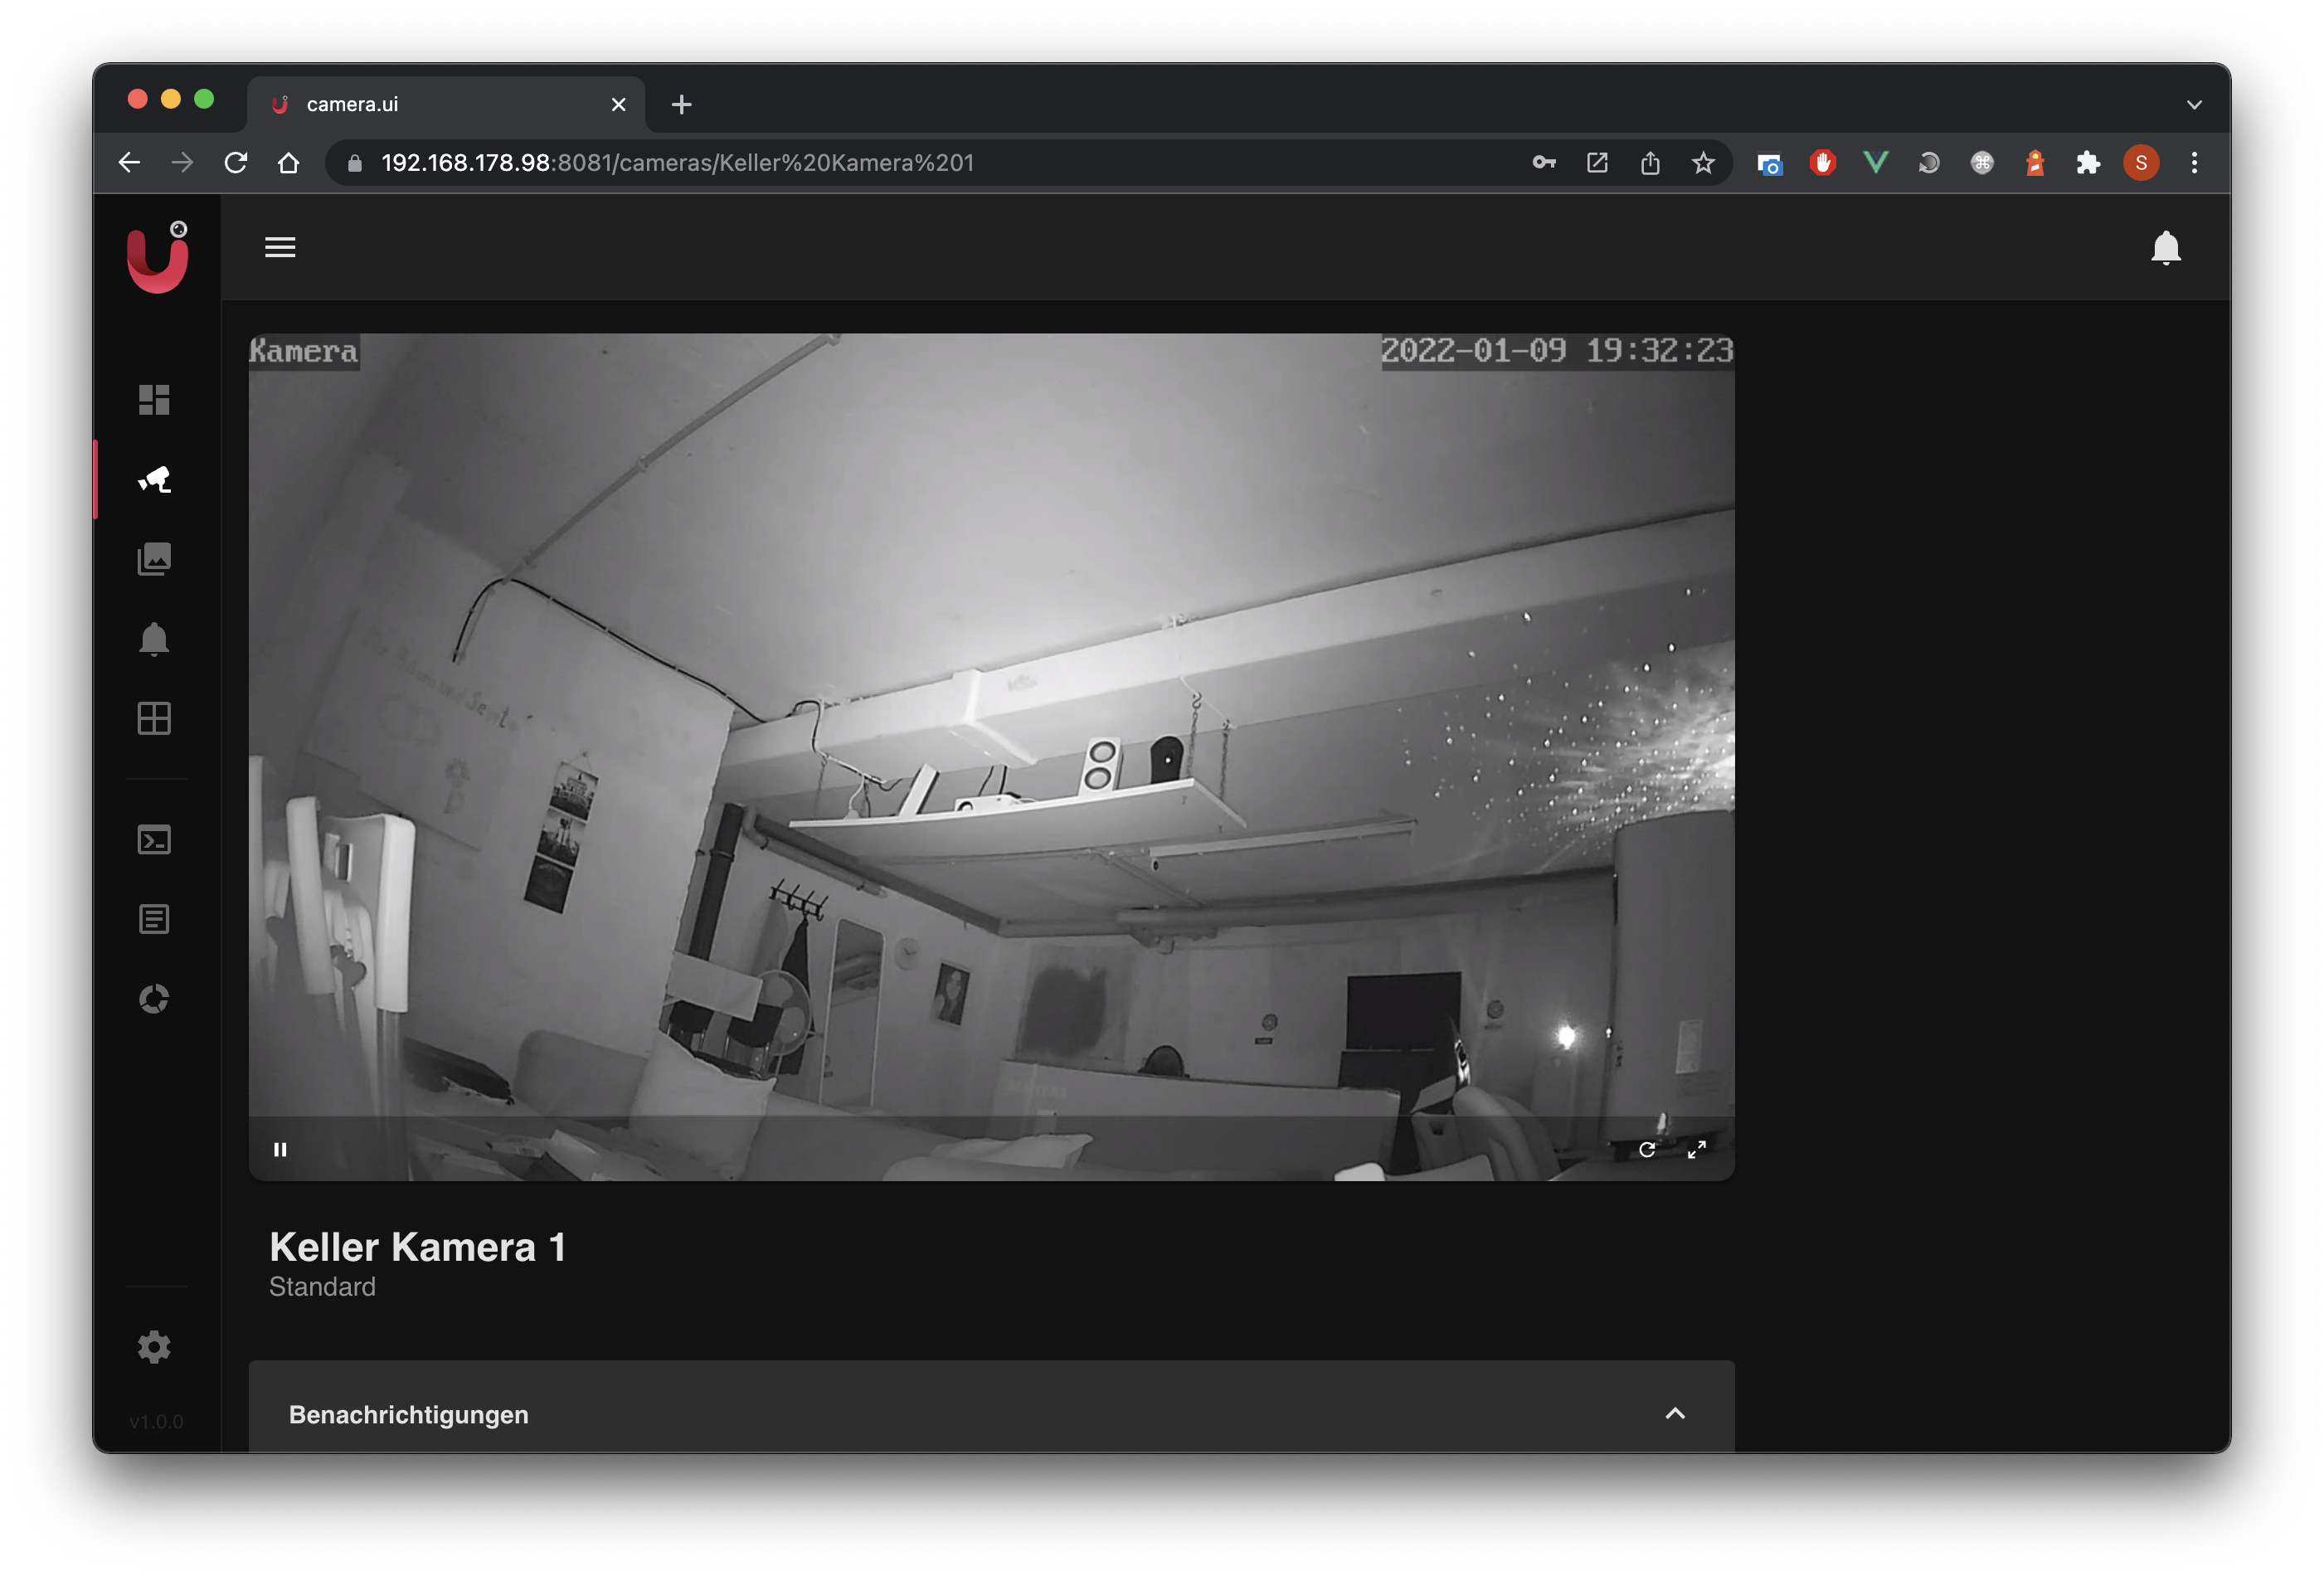Screen dimensions: 2324x1576
Task: Open the gray round extension icon
Action: tap(1982, 163)
